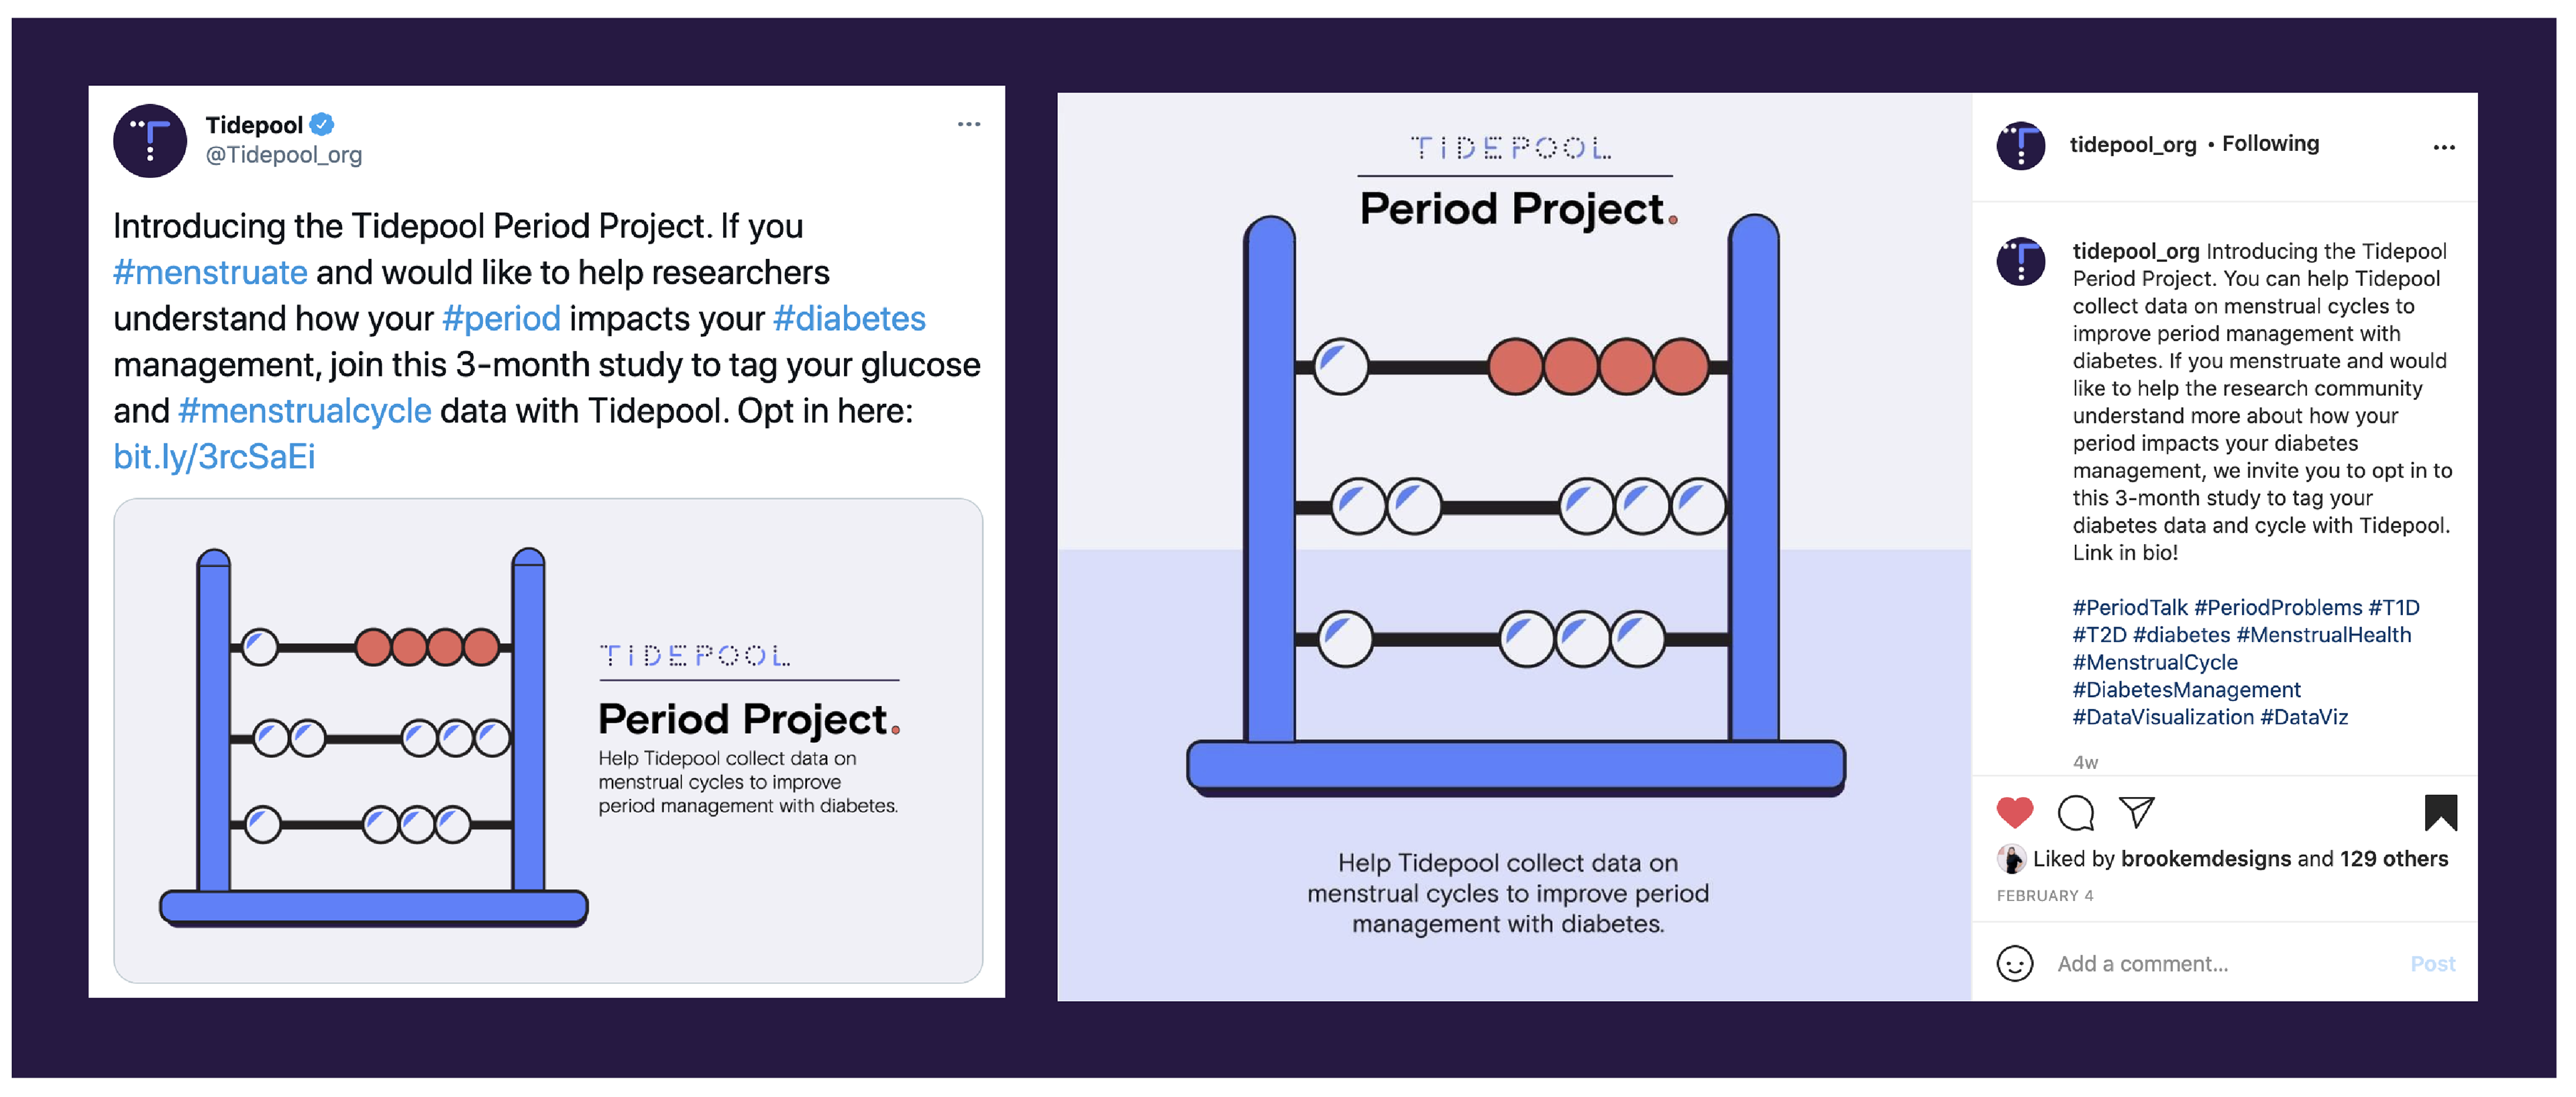
Task: Open comments via speech bubble icon
Action: pyautogui.click(x=2076, y=812)
